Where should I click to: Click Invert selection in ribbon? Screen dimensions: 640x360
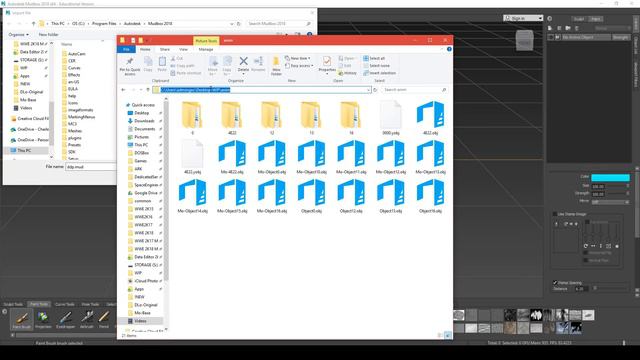(380, 73)
